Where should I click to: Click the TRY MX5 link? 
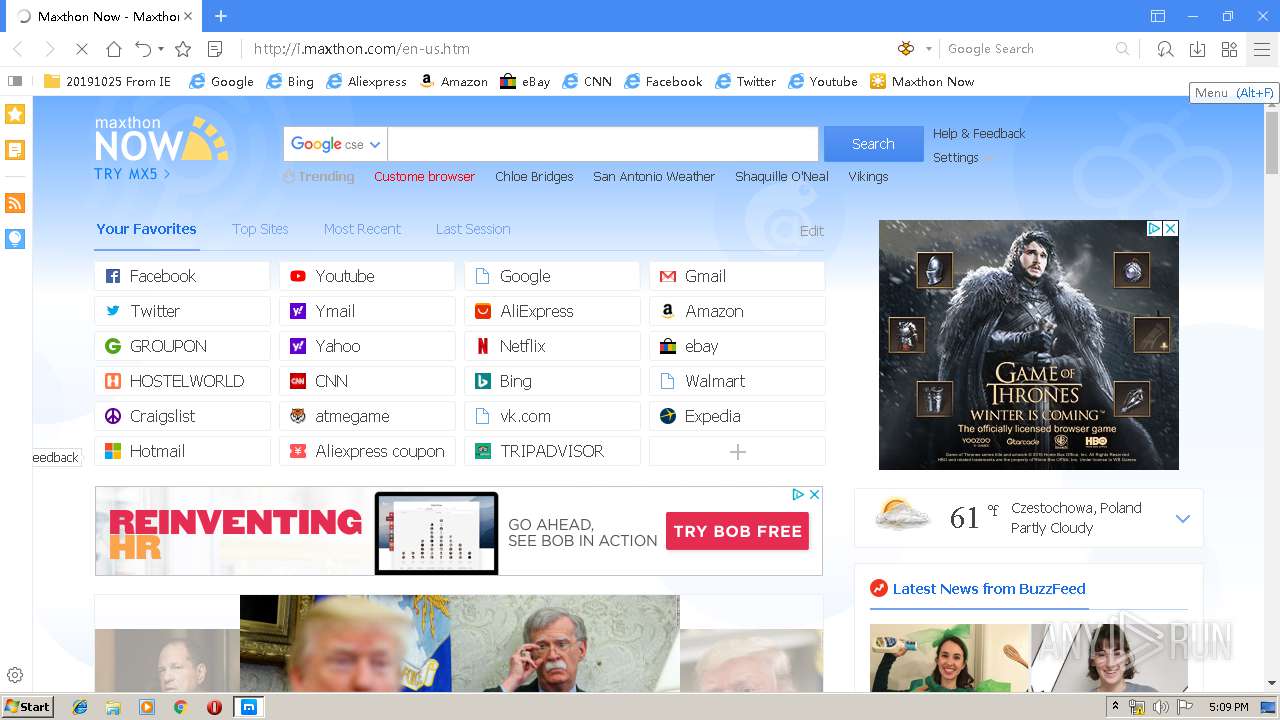132,174
